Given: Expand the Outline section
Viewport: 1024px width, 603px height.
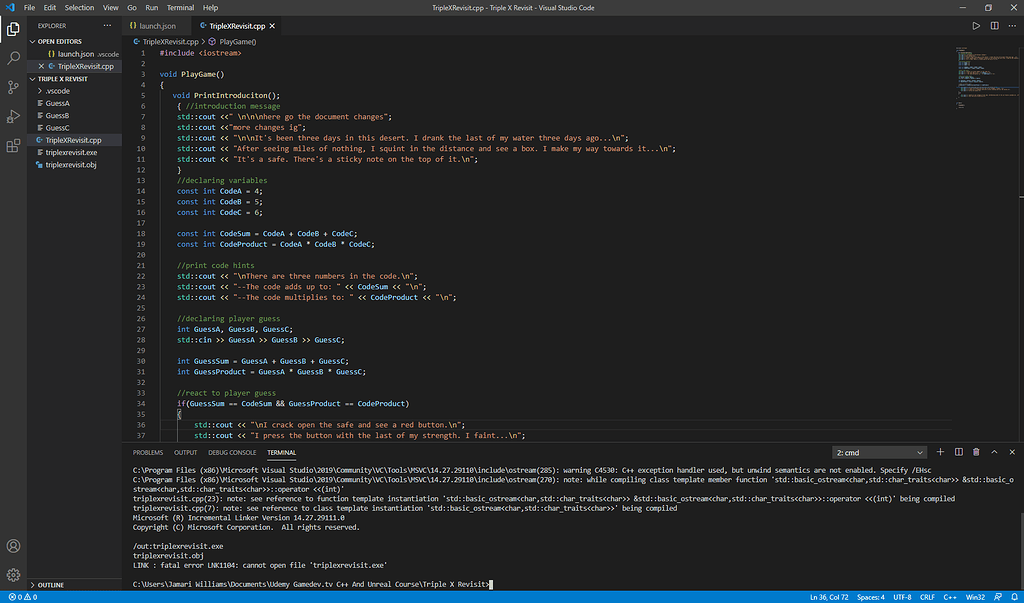Looking at the screenshot, I should [51, 585].
